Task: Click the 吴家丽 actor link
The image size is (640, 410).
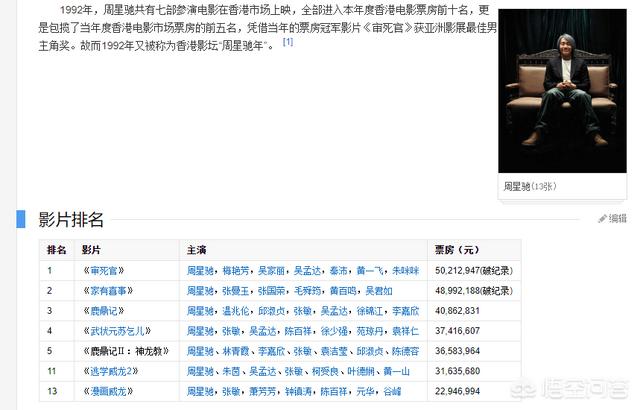Action: tap(271, 271)
